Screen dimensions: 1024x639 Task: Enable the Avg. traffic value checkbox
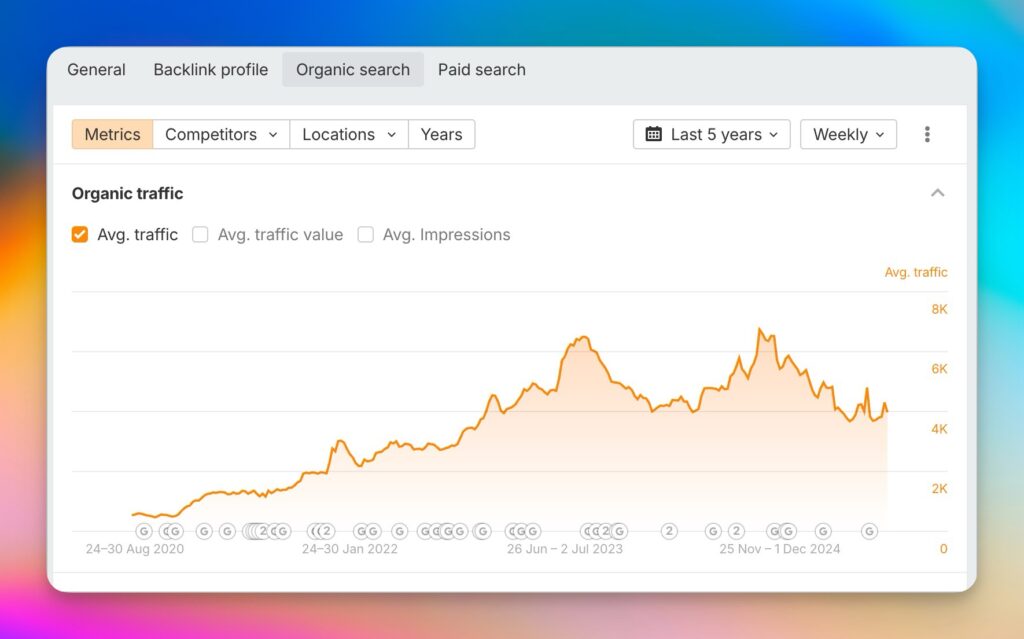[200, 235]
